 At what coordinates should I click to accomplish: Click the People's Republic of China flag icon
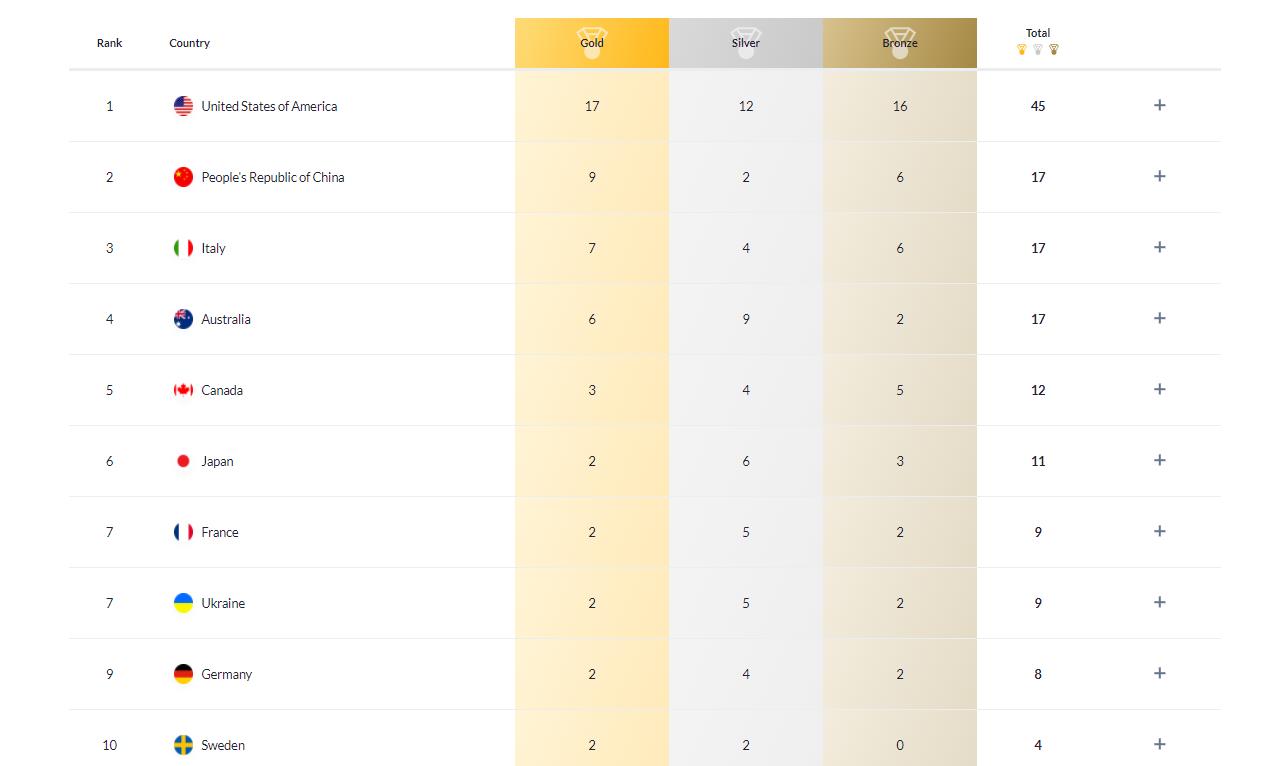coord(183,177)
